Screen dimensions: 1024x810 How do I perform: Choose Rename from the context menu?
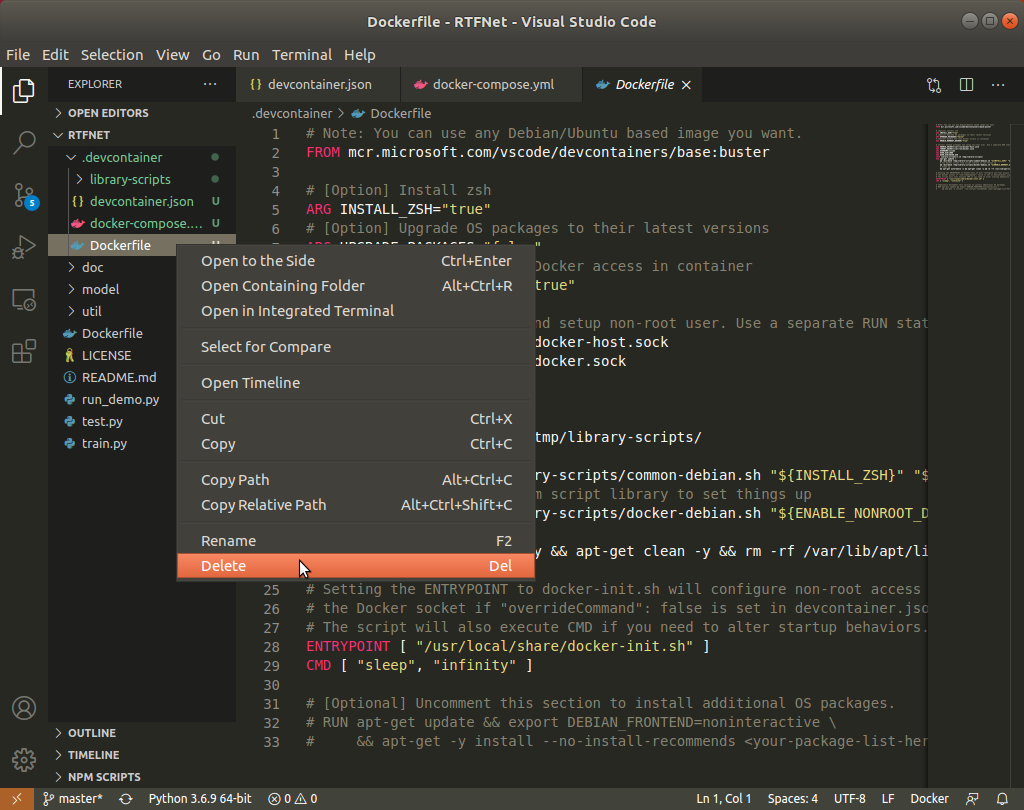click(x=356, y=541)
